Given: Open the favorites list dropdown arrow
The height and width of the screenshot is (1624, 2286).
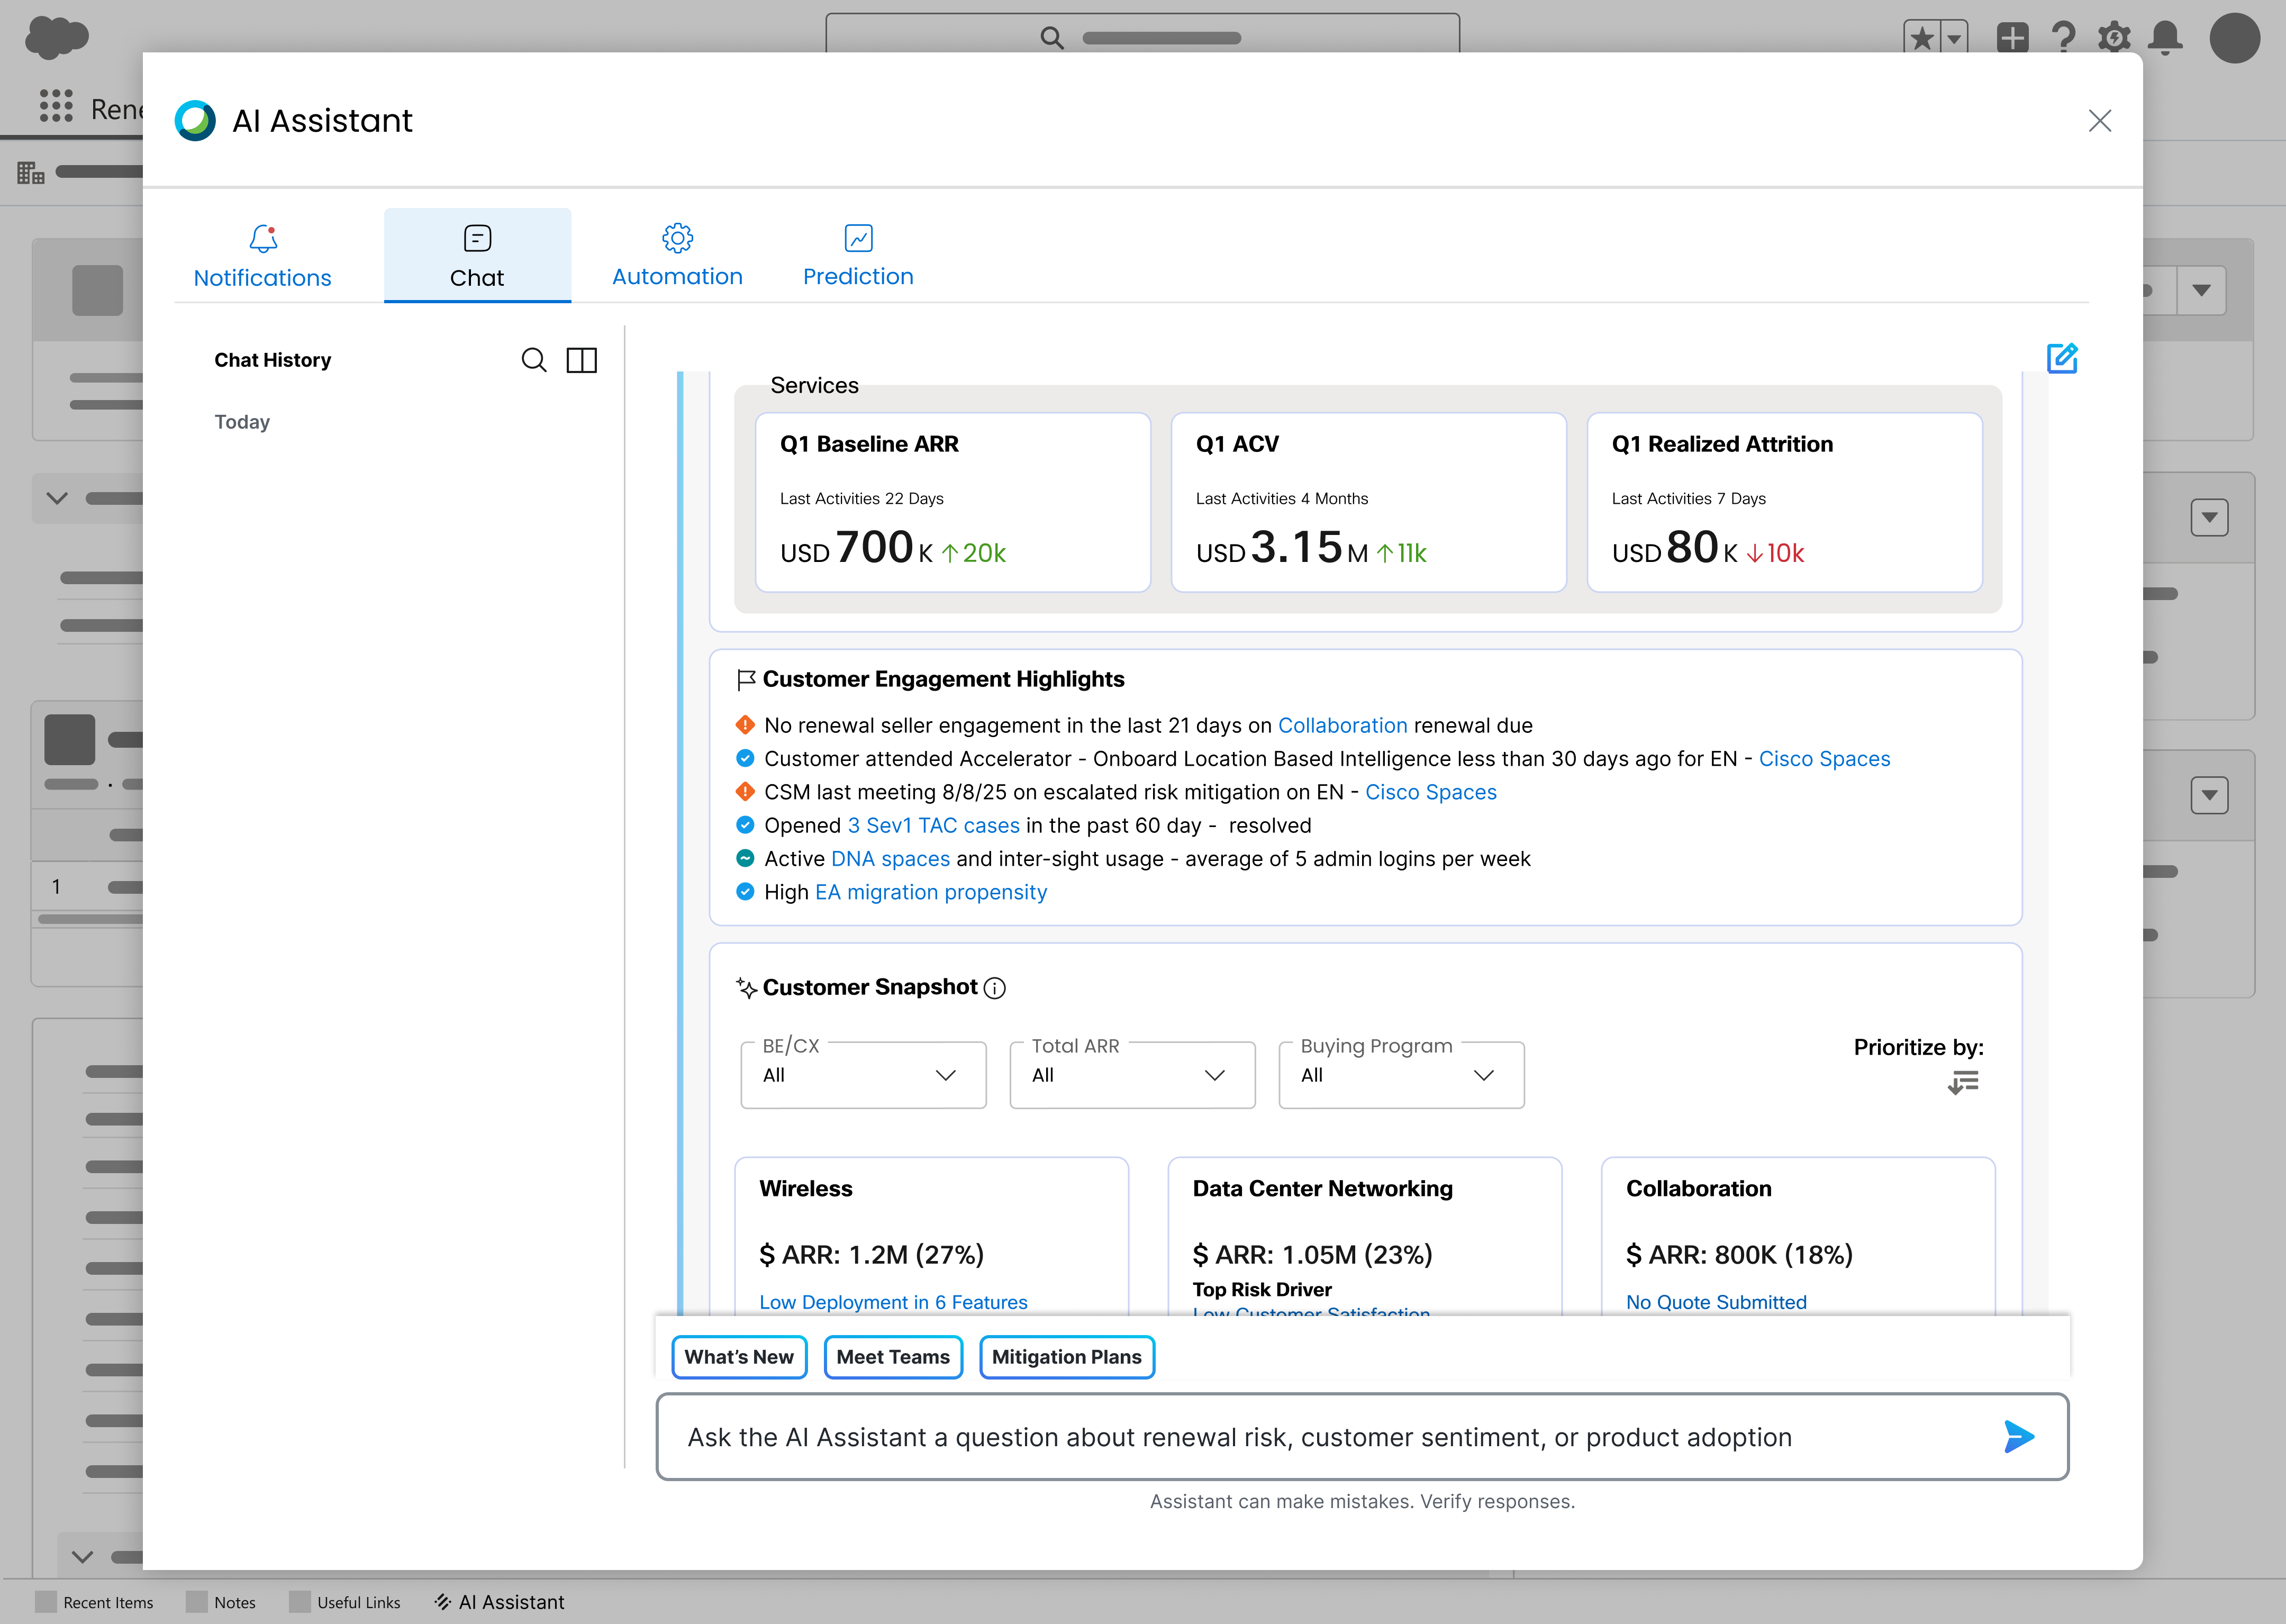Looking at the screenshot, I should tap(1953, 38).
